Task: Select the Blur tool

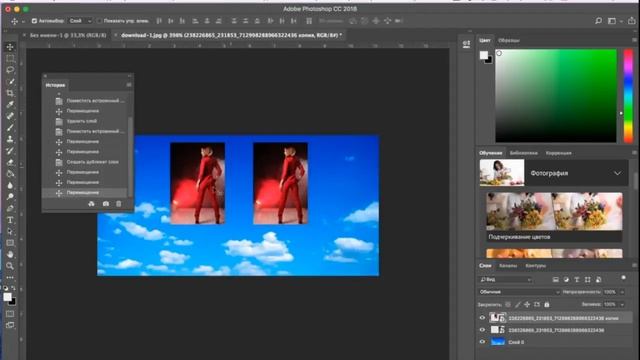Action: (x=10, y=185)
